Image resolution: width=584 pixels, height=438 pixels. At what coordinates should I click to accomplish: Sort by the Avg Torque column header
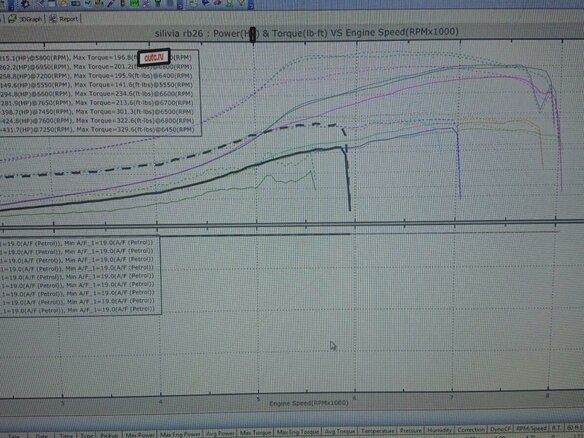340,431
